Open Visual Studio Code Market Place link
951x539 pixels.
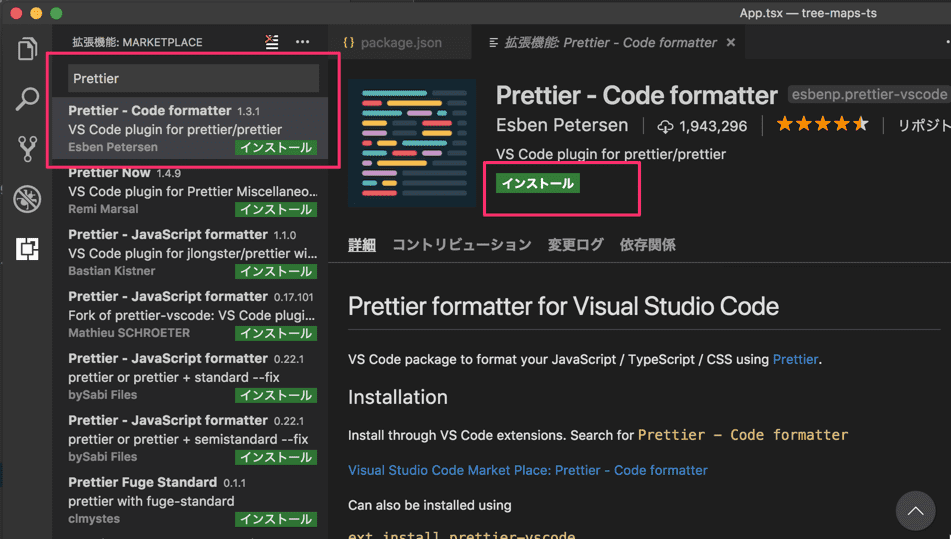528,470
